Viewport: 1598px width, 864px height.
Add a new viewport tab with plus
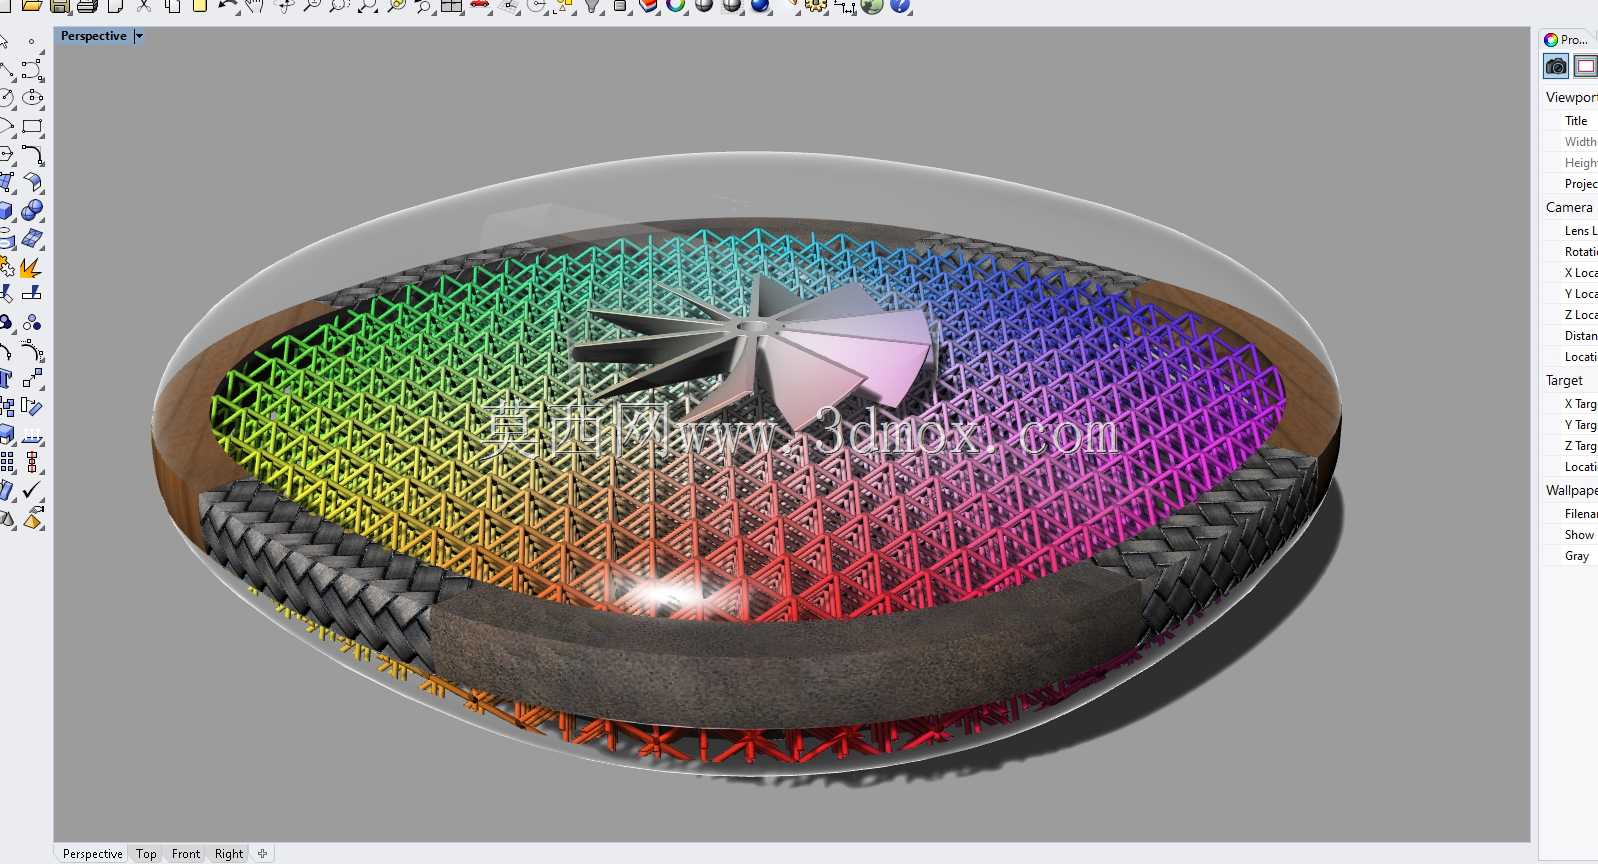tap(262, 854)
